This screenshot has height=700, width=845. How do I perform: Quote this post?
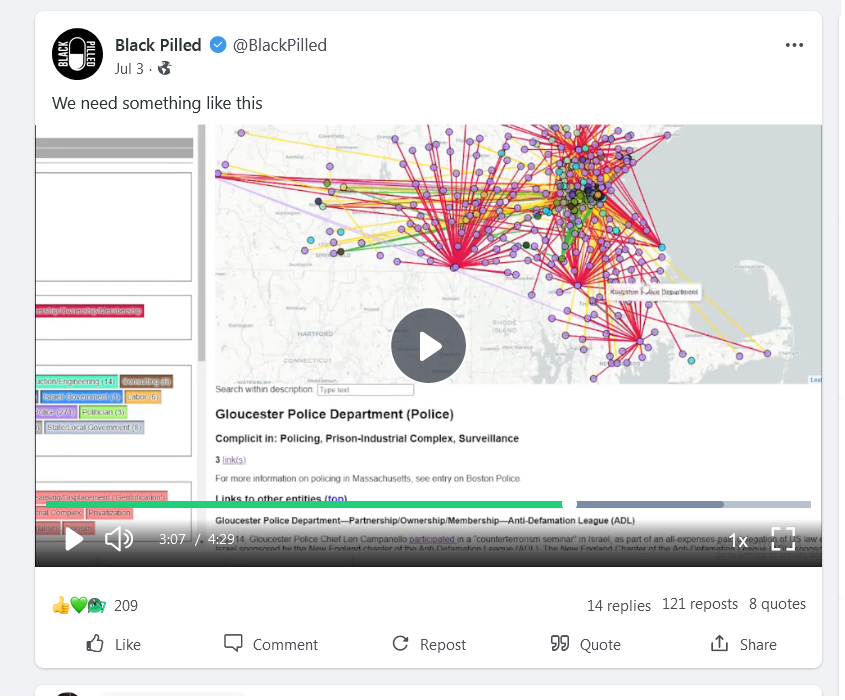(x=585, y=644)
